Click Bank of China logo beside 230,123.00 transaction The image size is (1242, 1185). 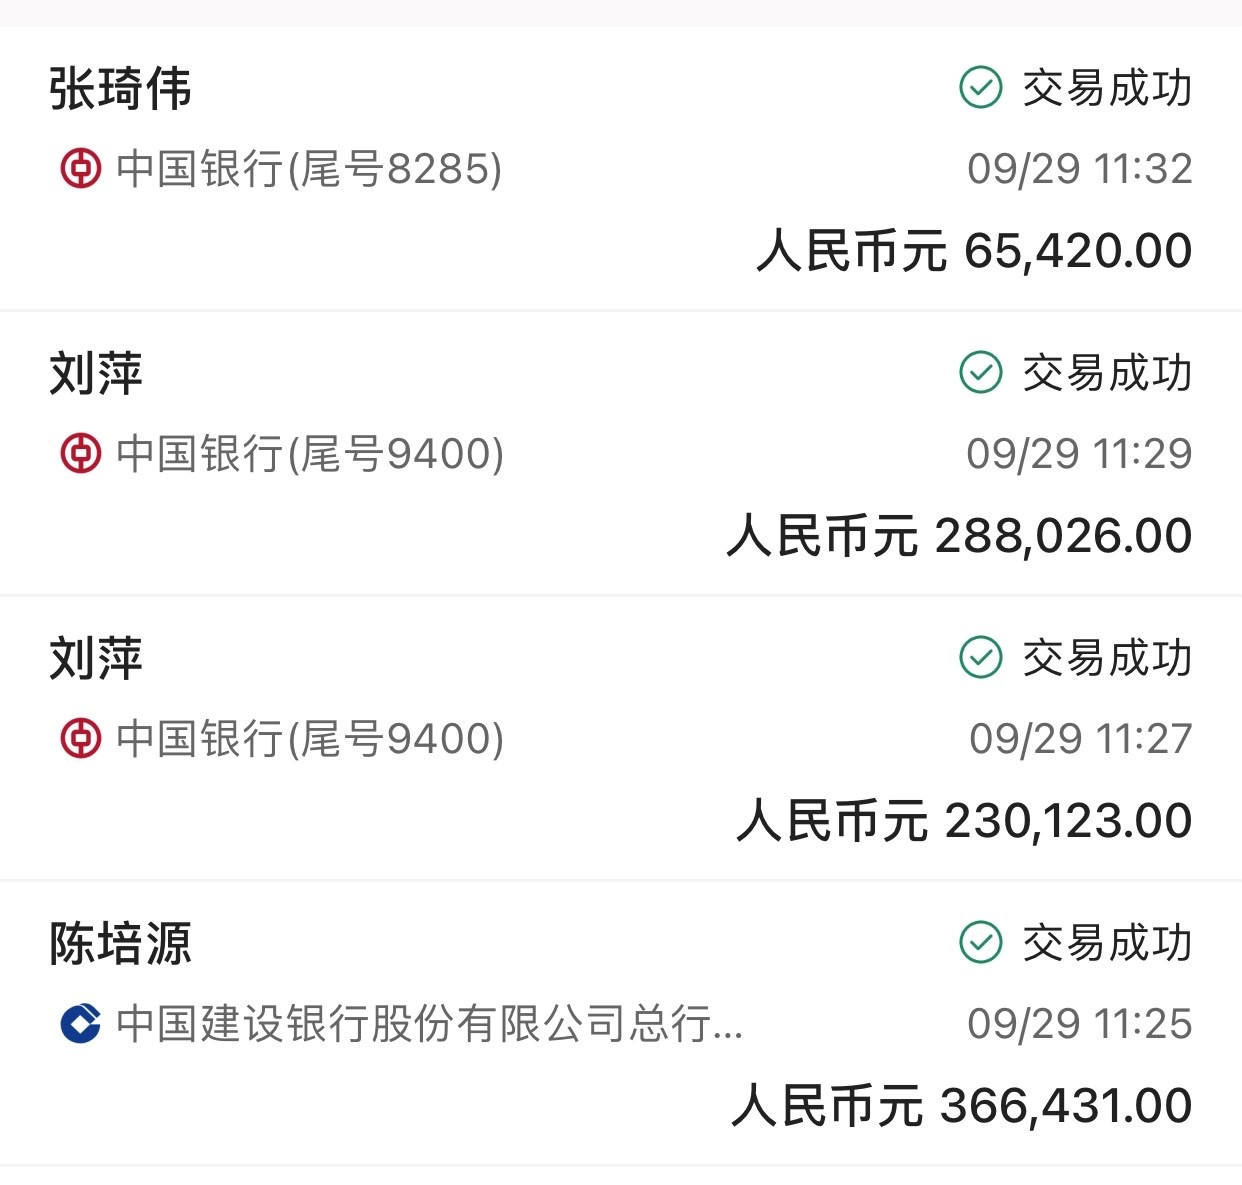pos(80,738)
